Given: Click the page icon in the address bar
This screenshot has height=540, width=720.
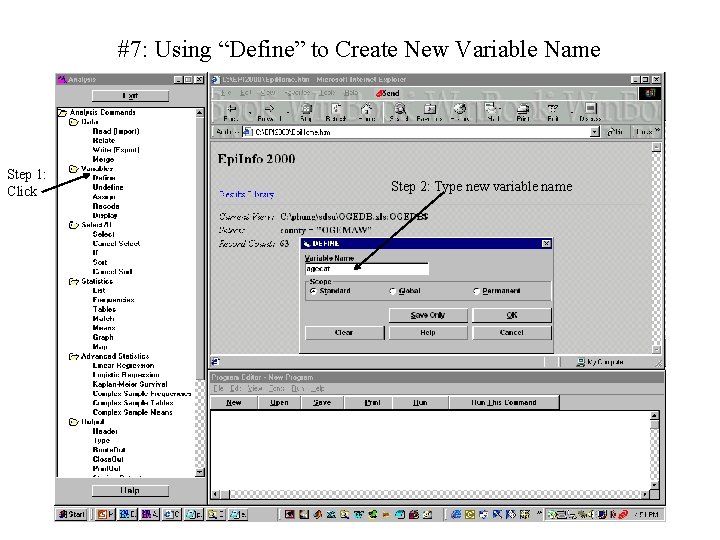Looking at the screenshot, I should coord(247,132).
